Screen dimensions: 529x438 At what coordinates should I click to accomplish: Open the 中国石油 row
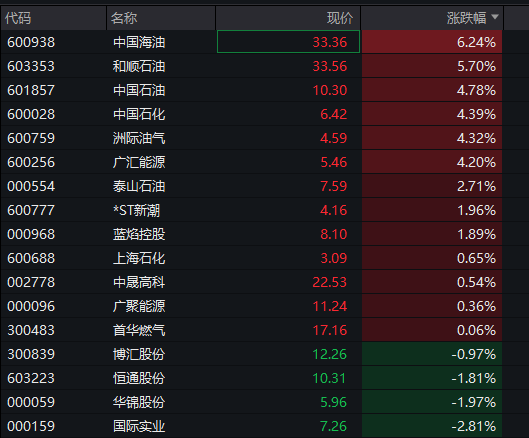139,90
